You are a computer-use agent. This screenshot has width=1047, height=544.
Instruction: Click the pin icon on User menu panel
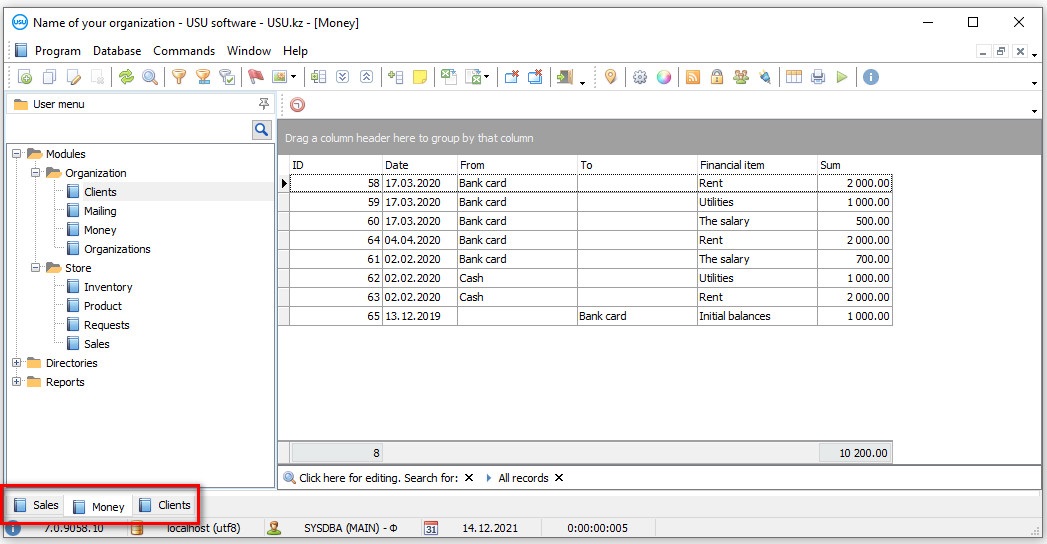[264, 103]
